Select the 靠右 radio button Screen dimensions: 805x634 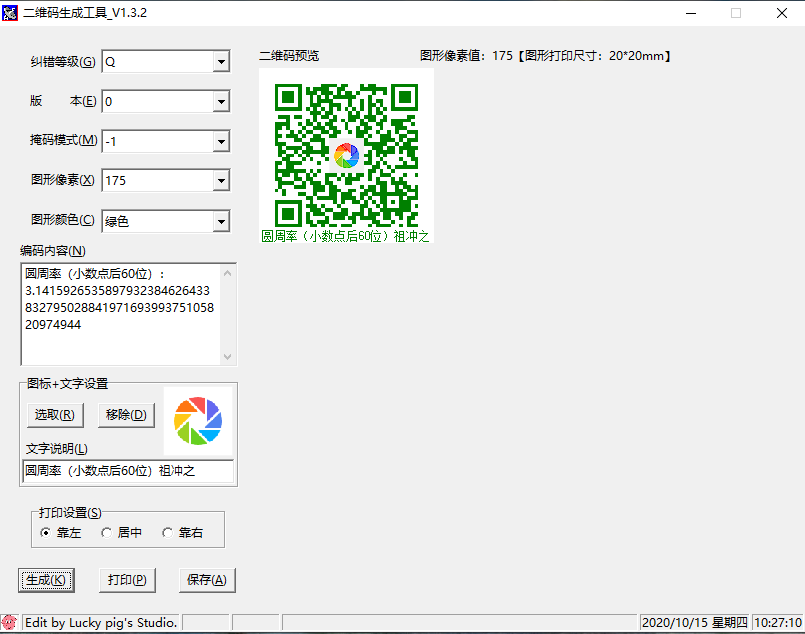click(x=167, y=533)
